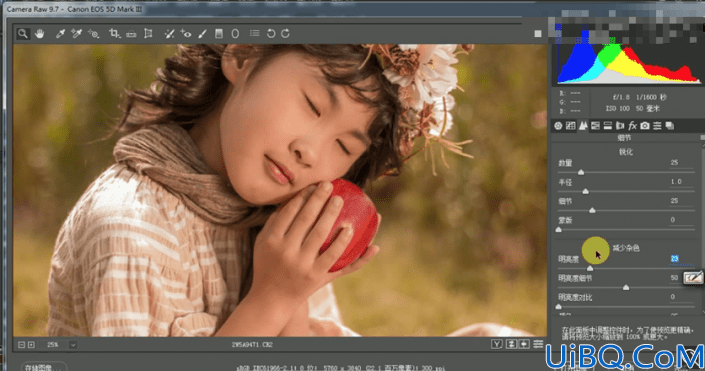Open the preview preferences menu icon
This screenshot has width=705, height=371.
pos(538,344)
